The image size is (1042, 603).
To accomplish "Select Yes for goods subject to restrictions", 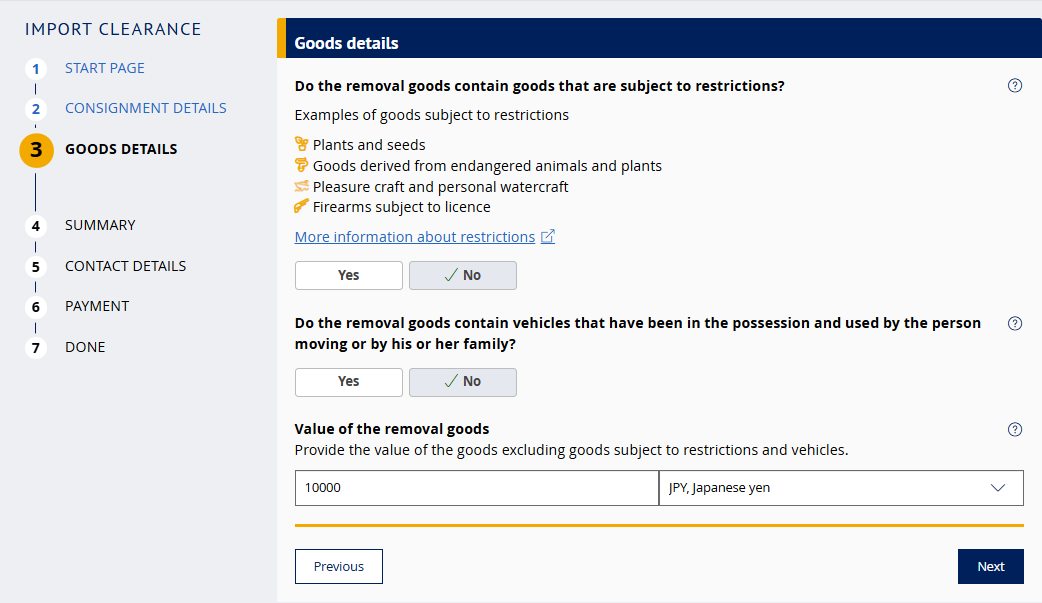I will tap(348, 275).
